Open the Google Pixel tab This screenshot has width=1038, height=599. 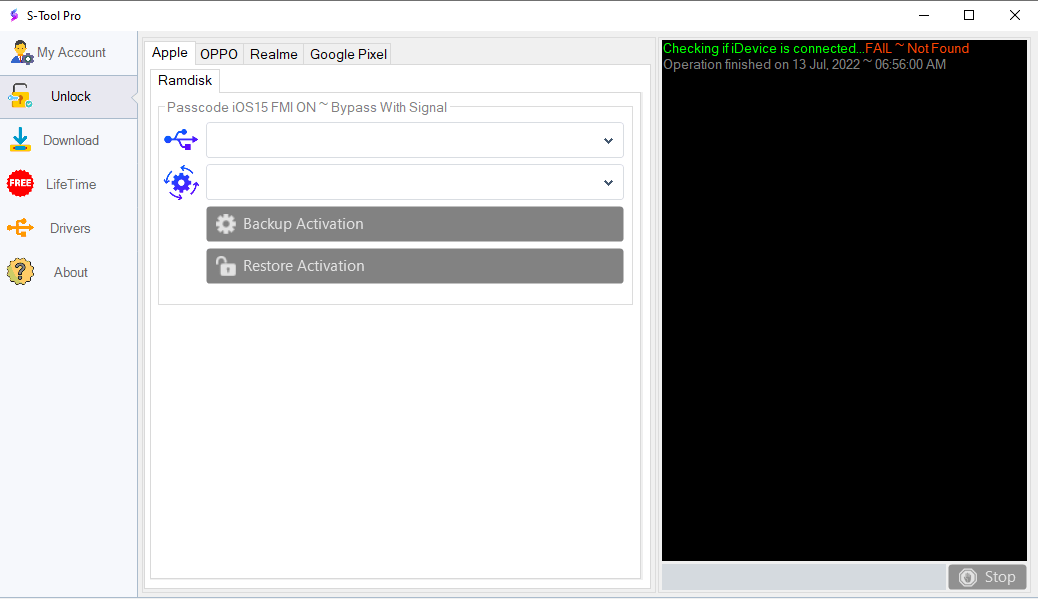[x=347, y=53]
